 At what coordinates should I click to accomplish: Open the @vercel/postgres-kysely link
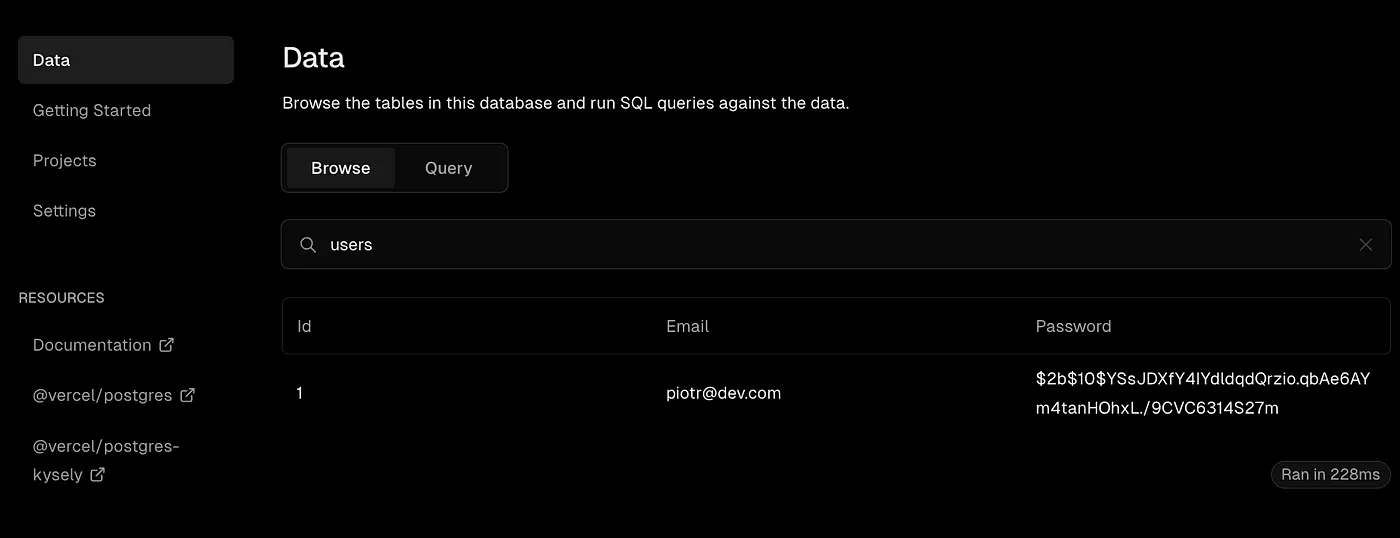(x=105, y=446)
